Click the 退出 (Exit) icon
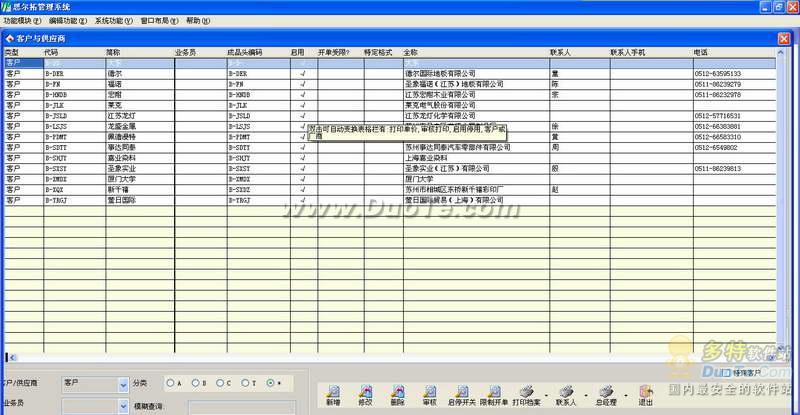The height and width of the screenshot is (415, 800). pos(646,395)
